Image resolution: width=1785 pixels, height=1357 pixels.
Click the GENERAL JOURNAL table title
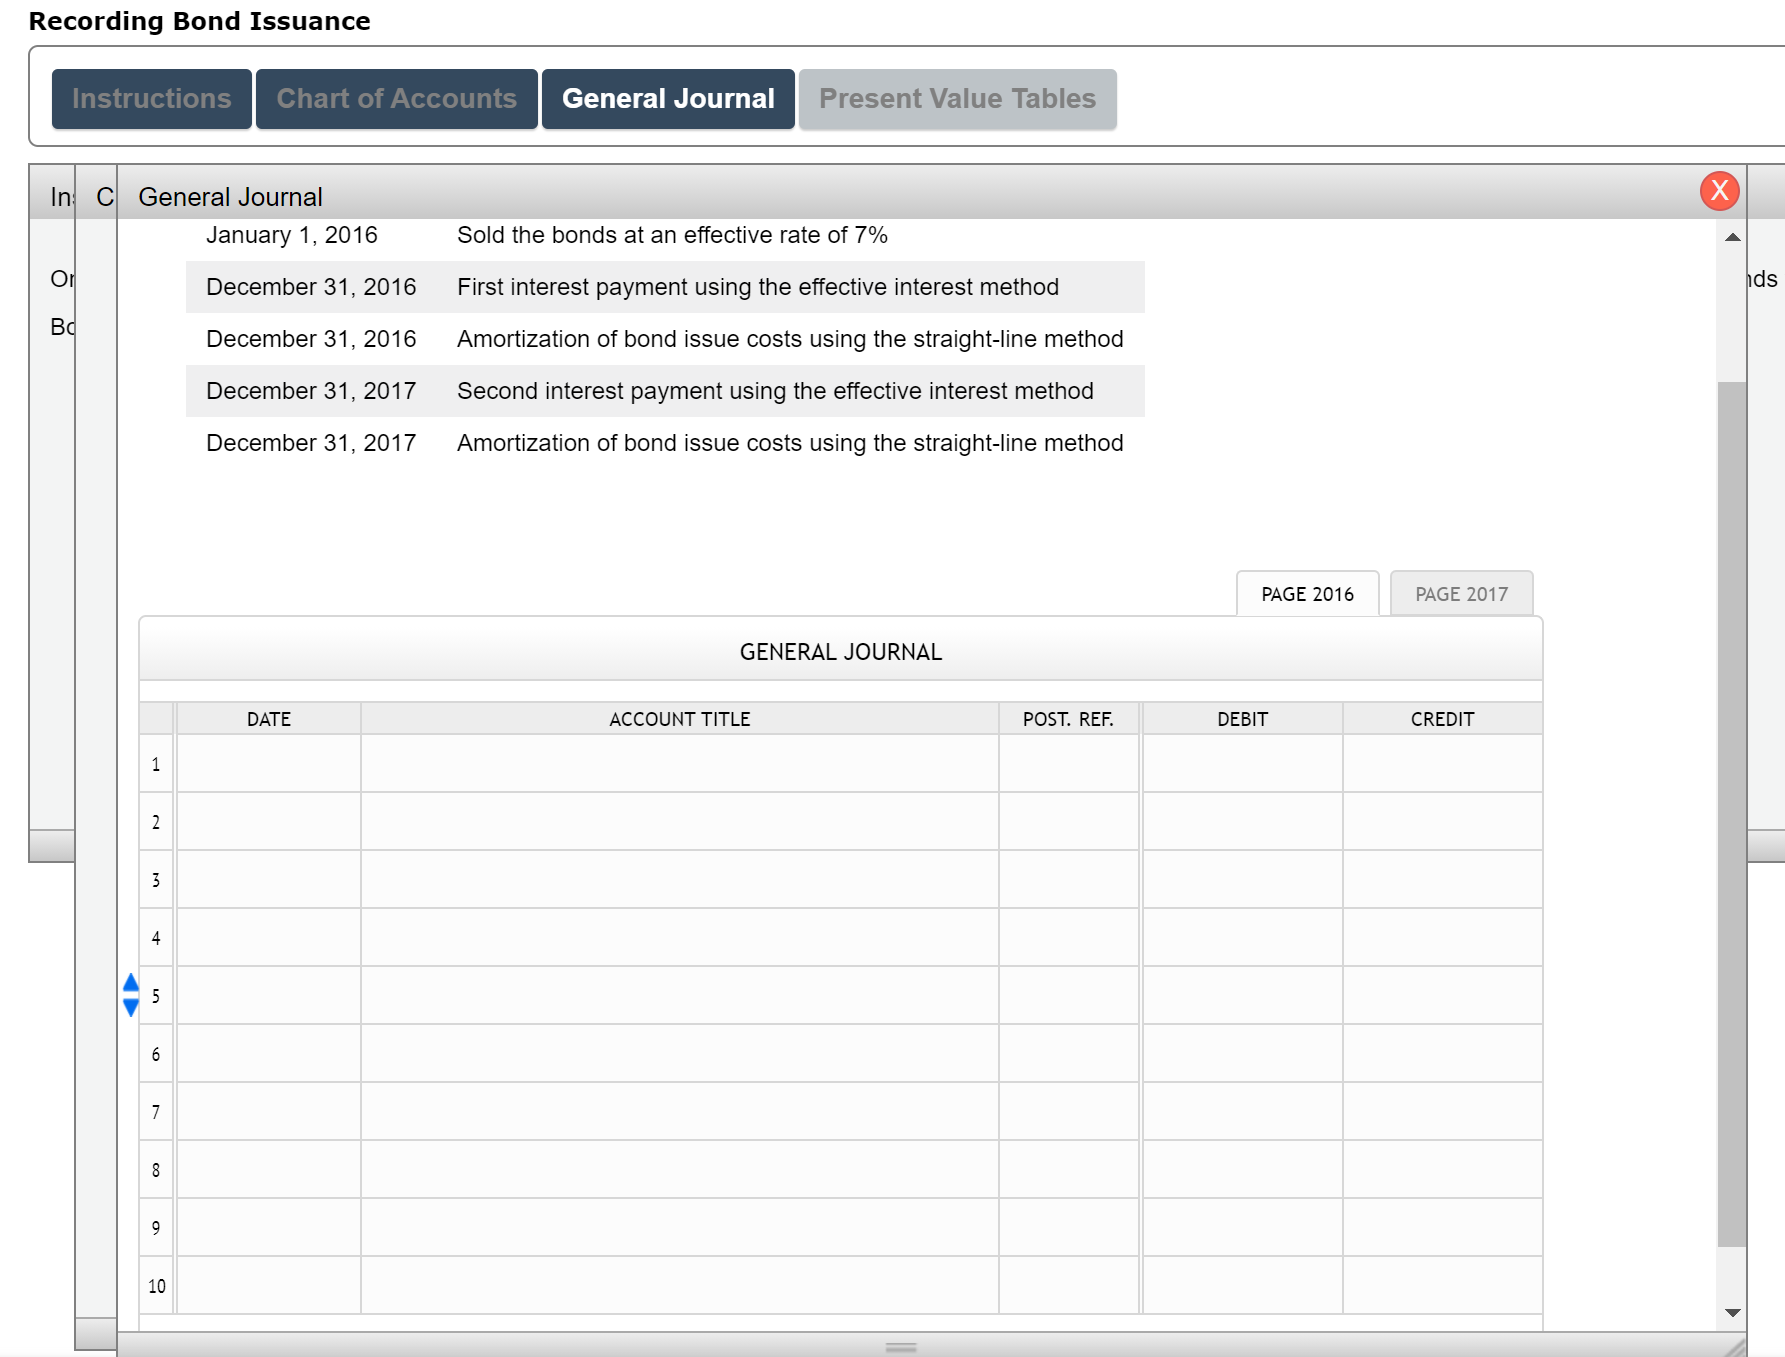tap(841, 652)
